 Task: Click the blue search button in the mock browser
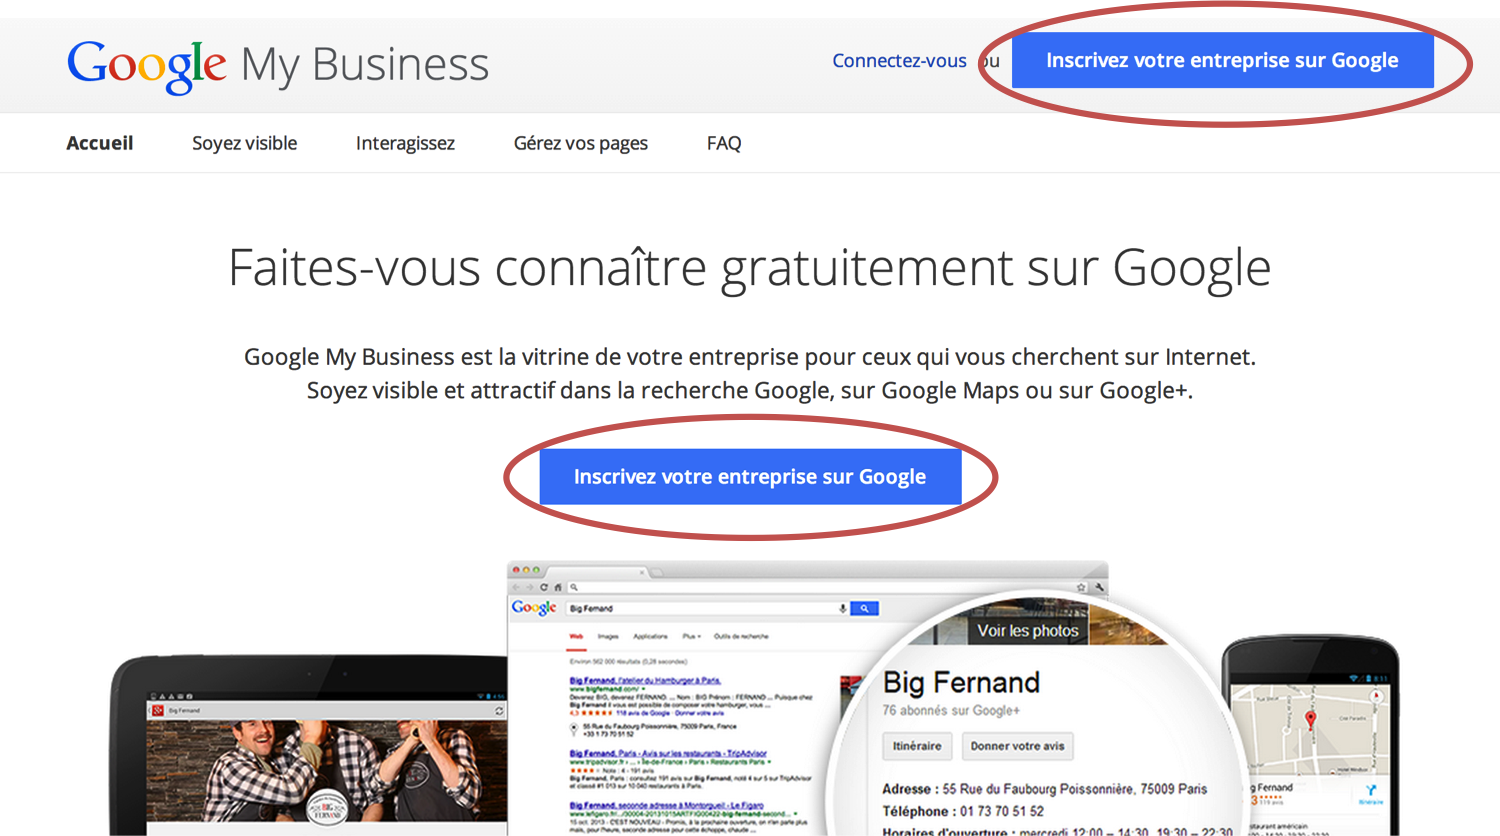click(x=864, y=608)
